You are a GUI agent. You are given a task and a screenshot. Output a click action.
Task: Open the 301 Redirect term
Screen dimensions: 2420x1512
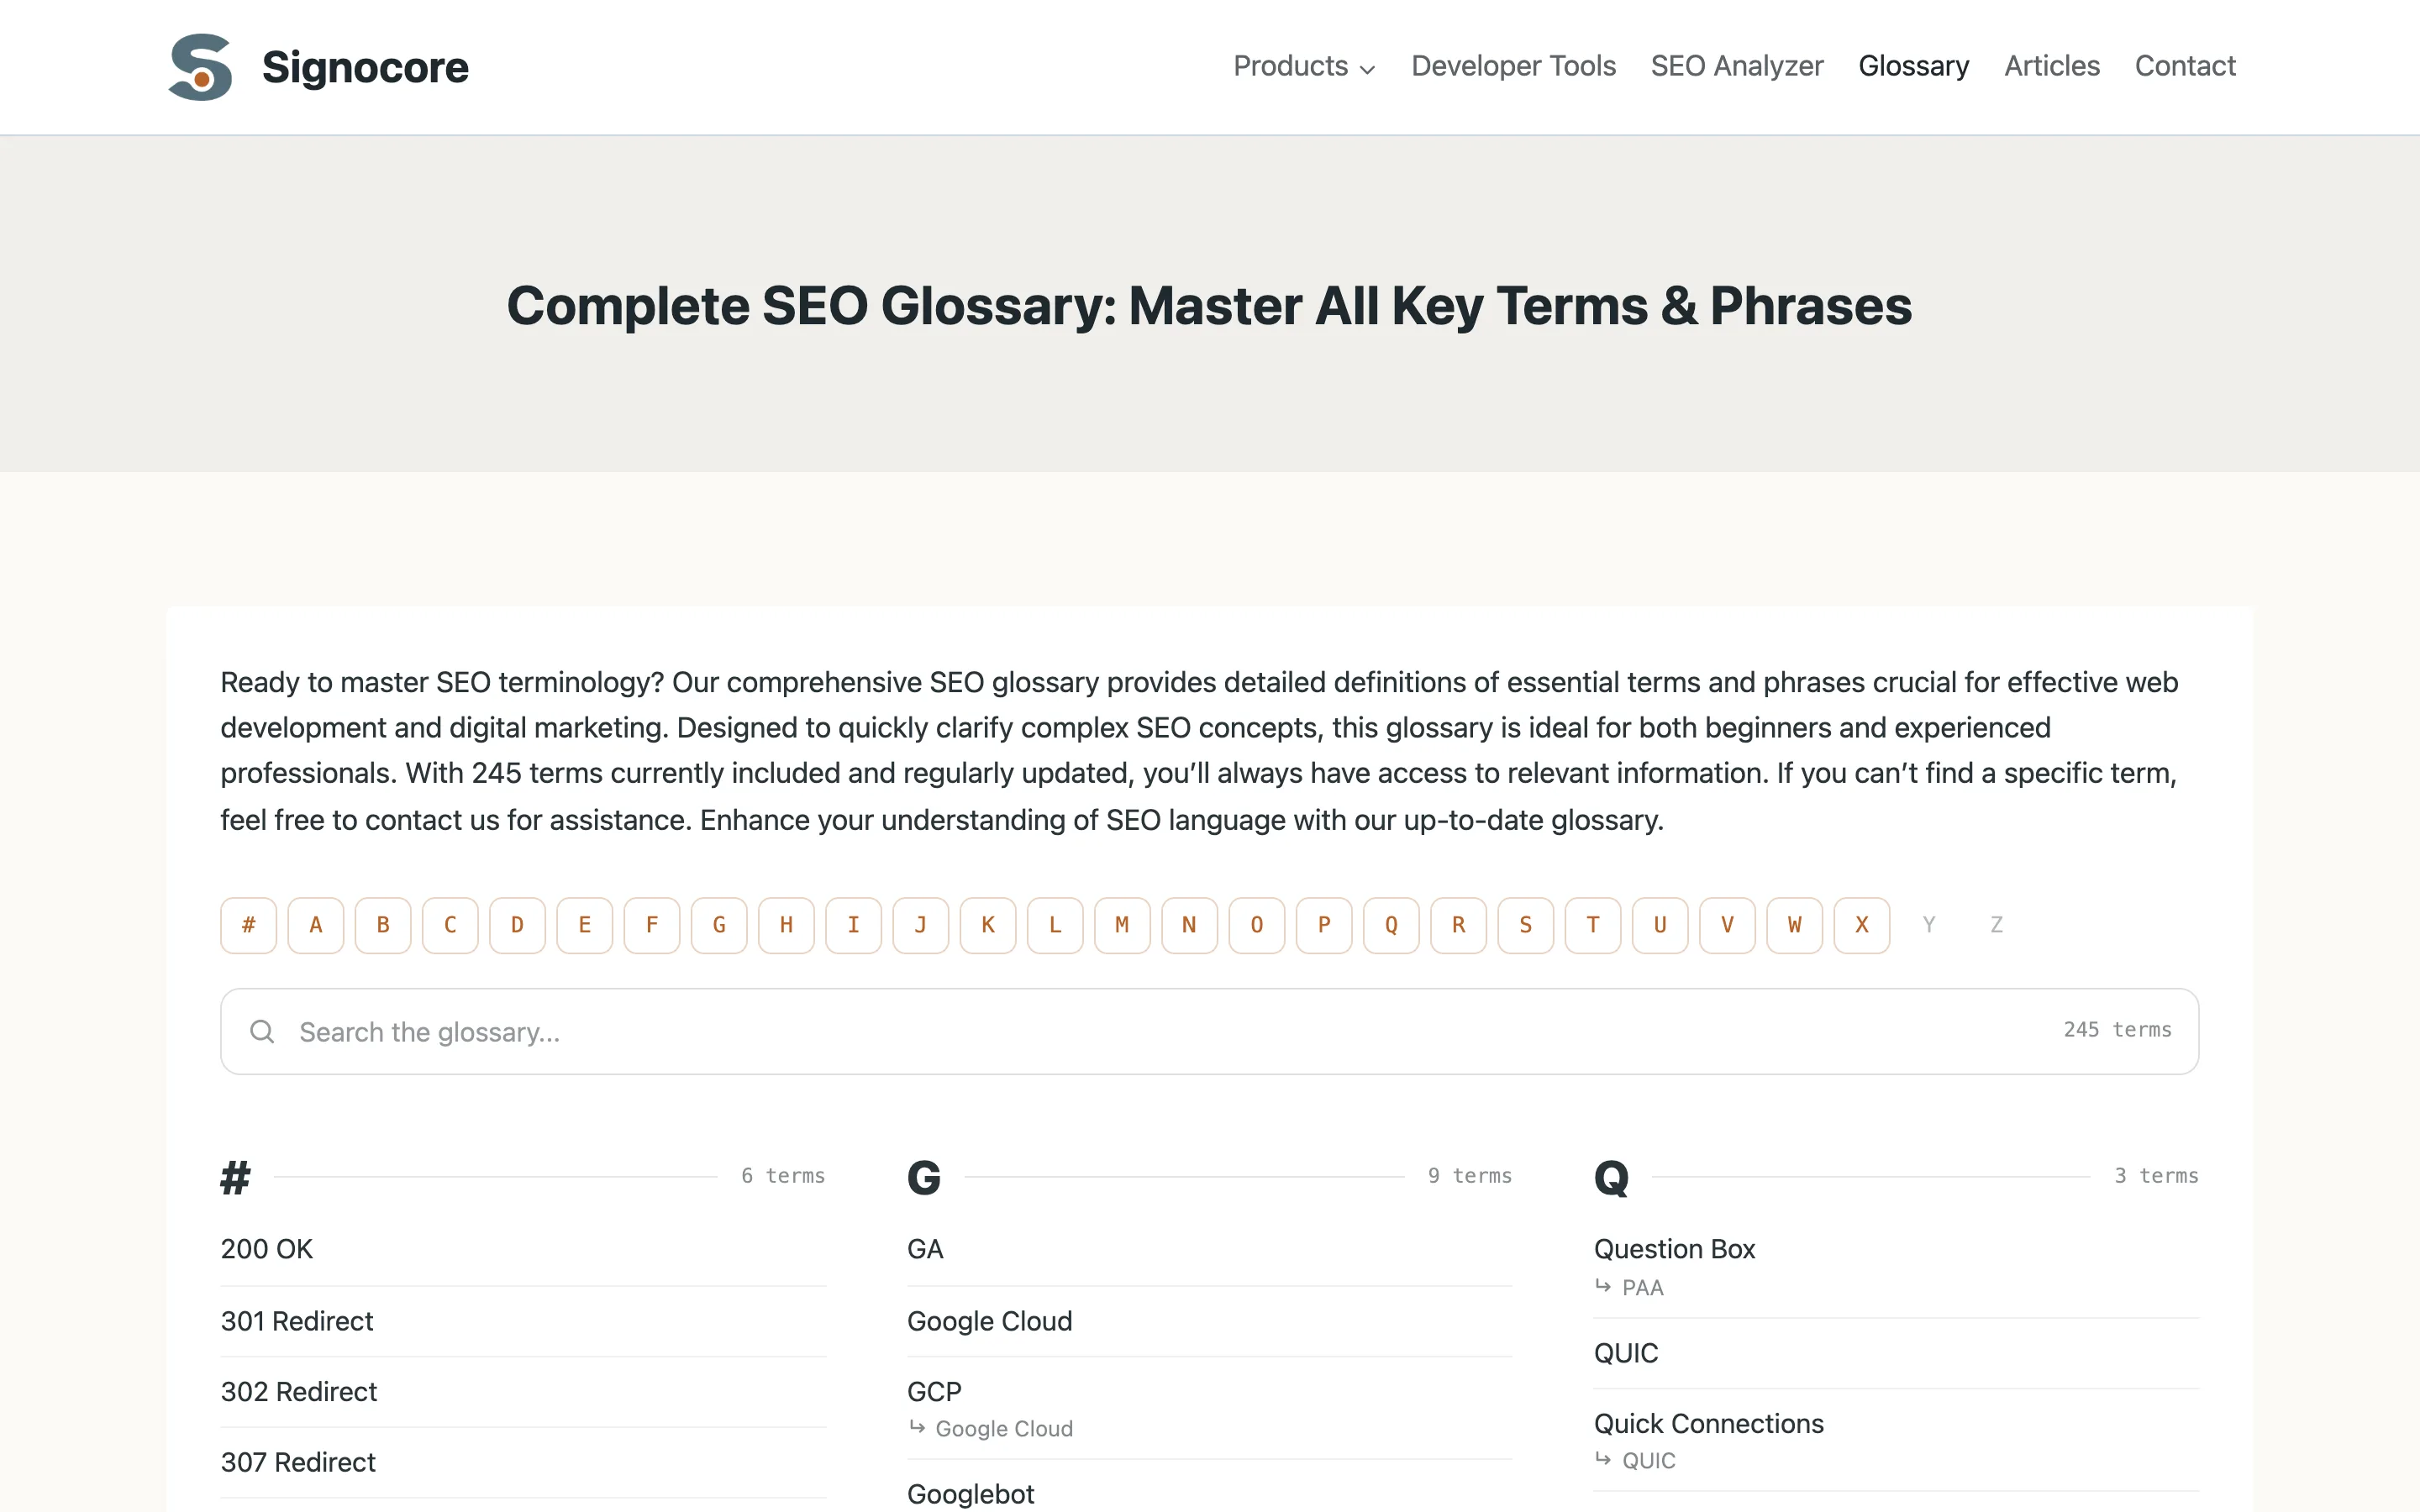click(x=296, y=1321)
